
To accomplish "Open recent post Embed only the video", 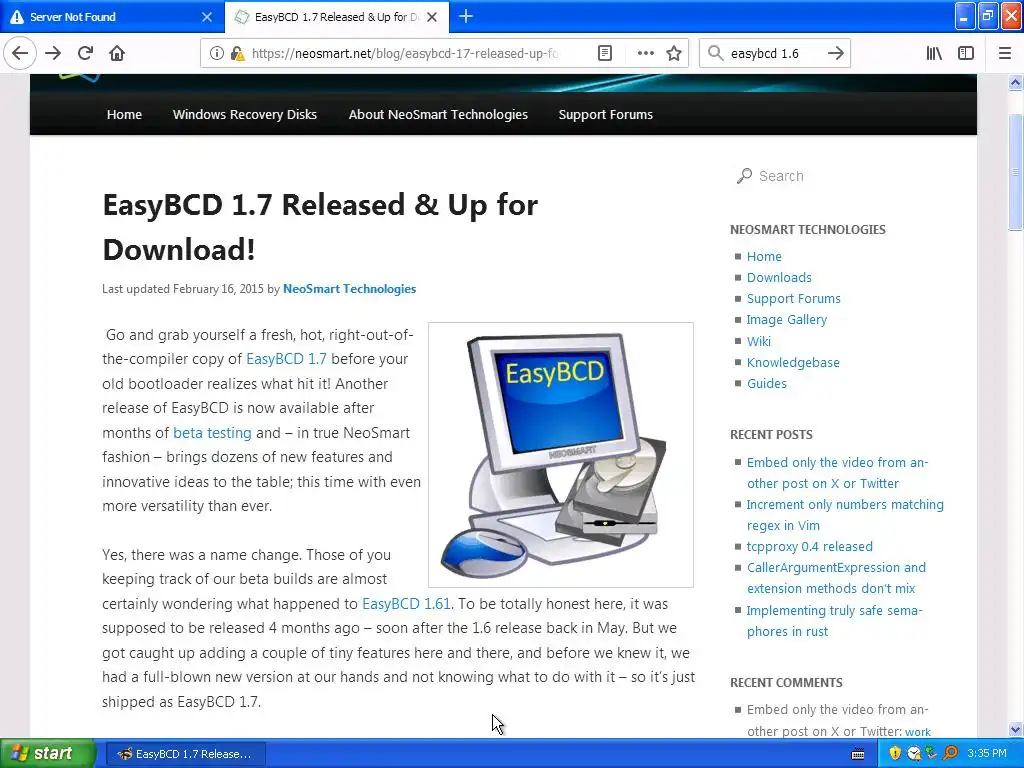I will pos(838,473).
